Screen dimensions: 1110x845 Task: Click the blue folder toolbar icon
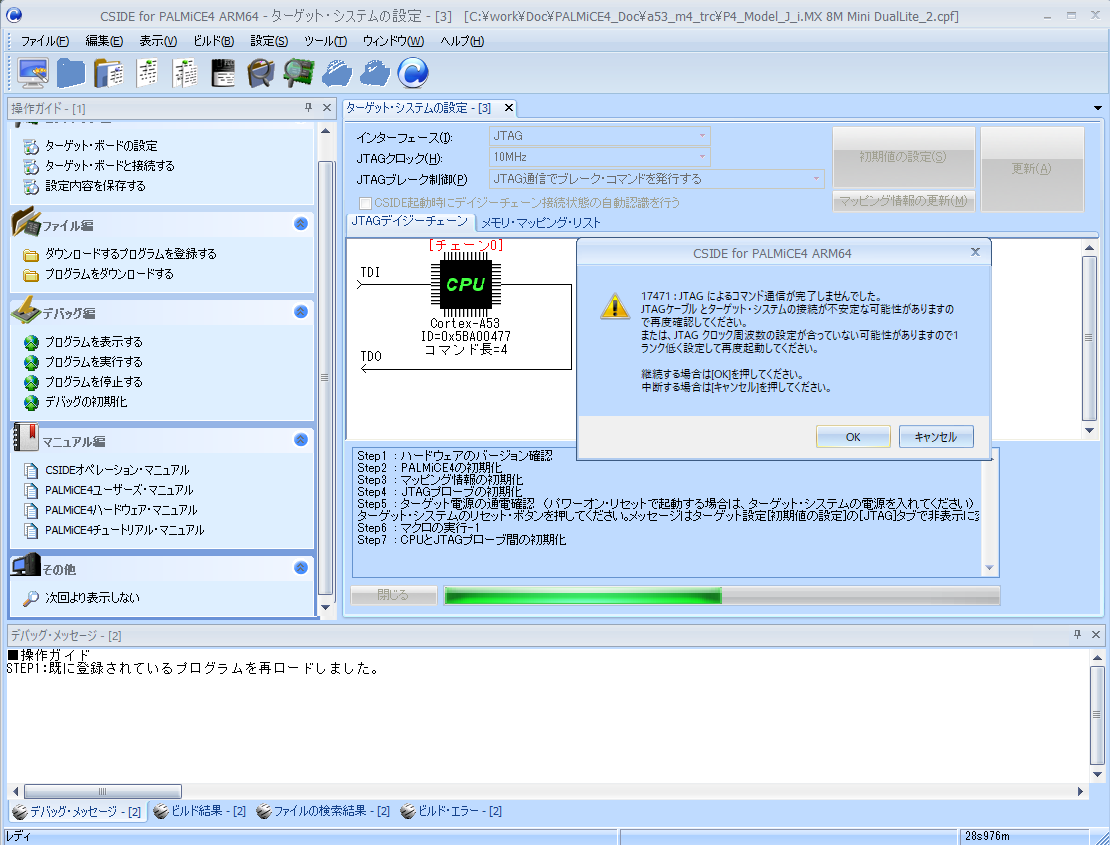70,73
